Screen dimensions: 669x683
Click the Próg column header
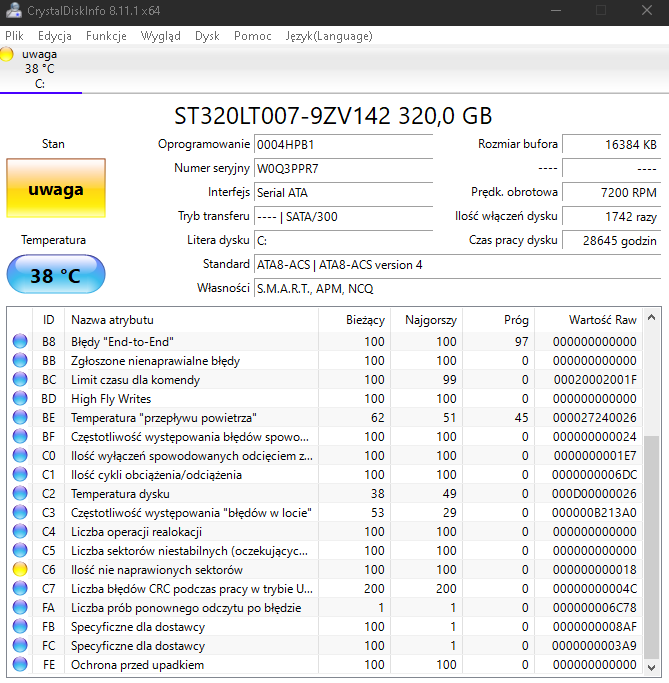coord(499,320)
